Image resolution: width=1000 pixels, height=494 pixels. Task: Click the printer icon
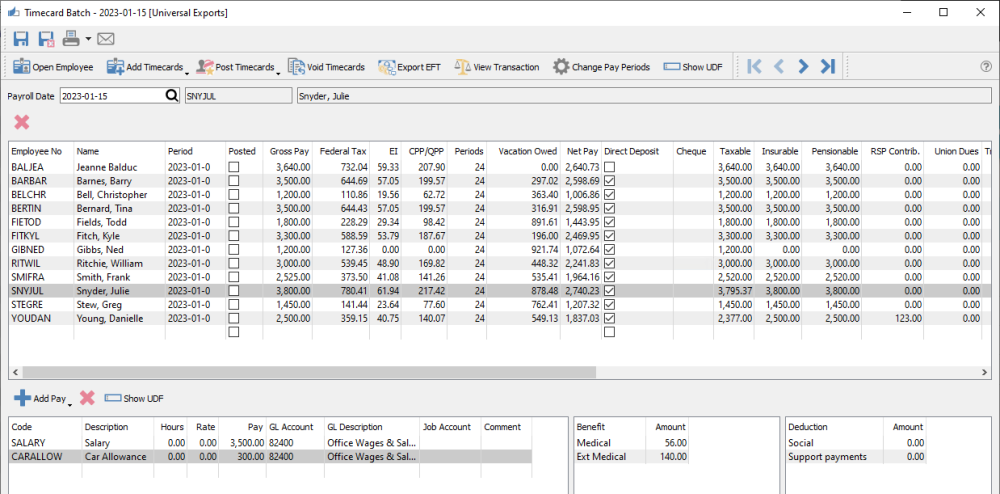(72, 39)
